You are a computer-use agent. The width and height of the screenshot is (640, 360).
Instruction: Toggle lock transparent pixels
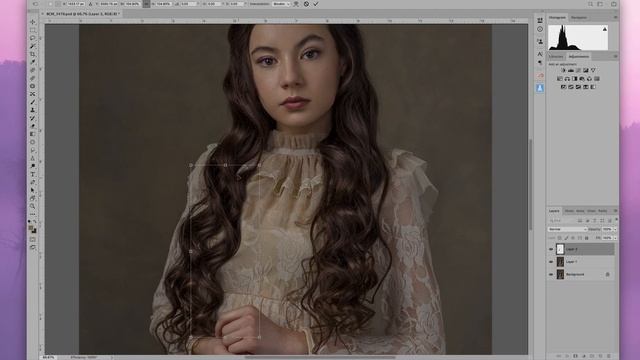point(560,238)
